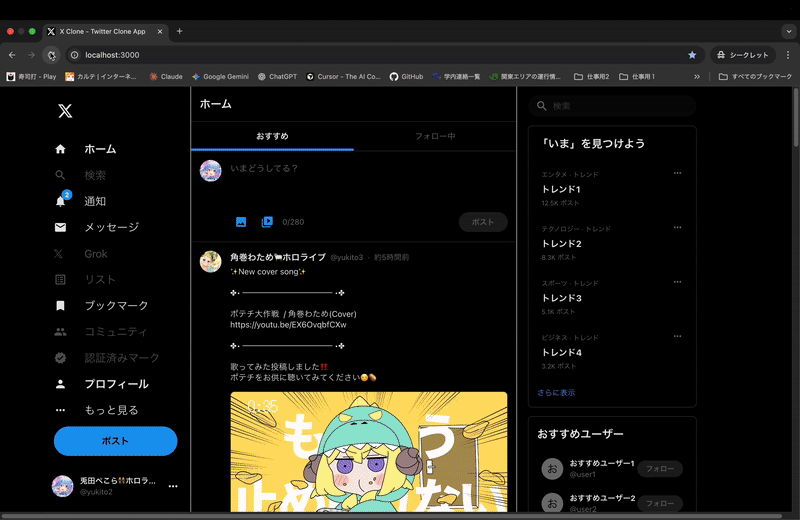Open options for トレンド3
The height and width of the screenshot is (520, 800).
tap(677, 282)
